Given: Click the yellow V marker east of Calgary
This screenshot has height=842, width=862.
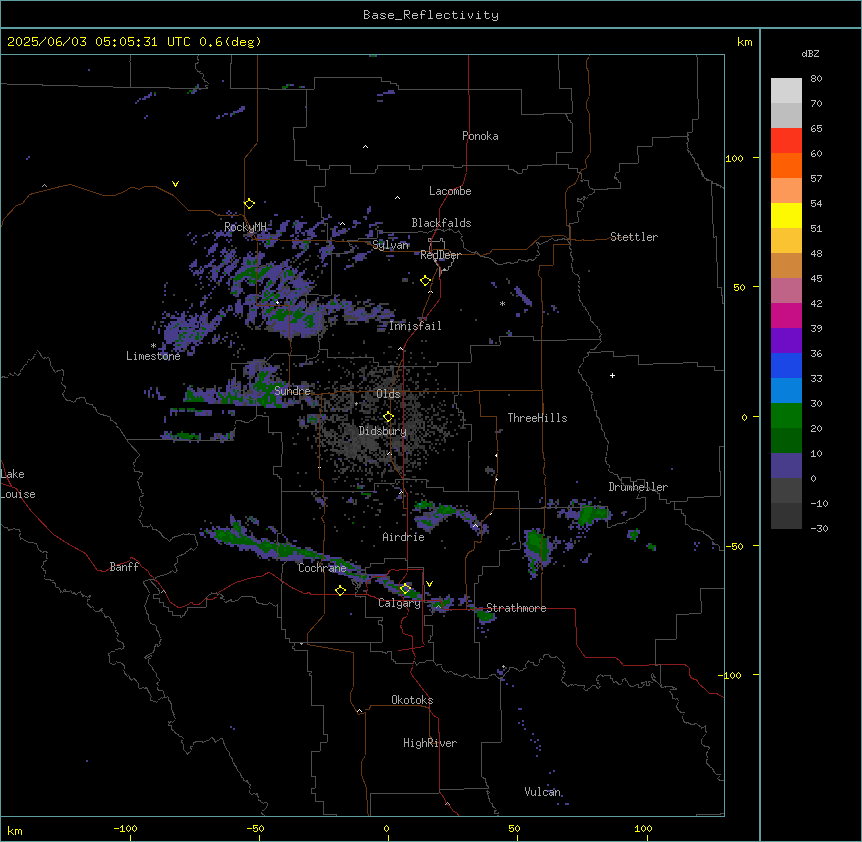Looking at the screenshot, I should pyautogui.click(x=429, y=584).
